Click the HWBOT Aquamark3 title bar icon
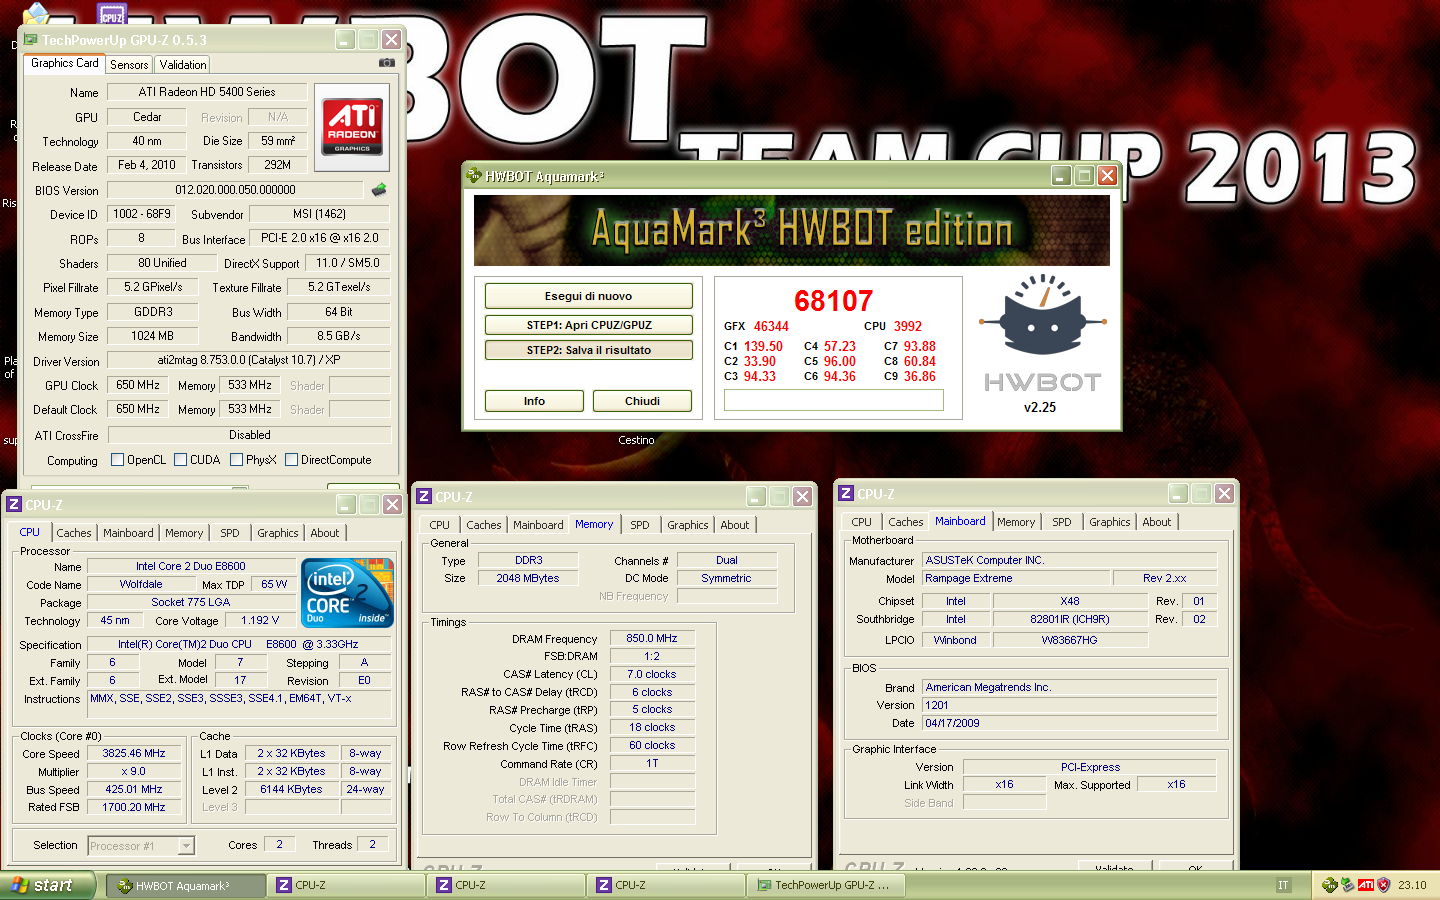 [474, 176]
